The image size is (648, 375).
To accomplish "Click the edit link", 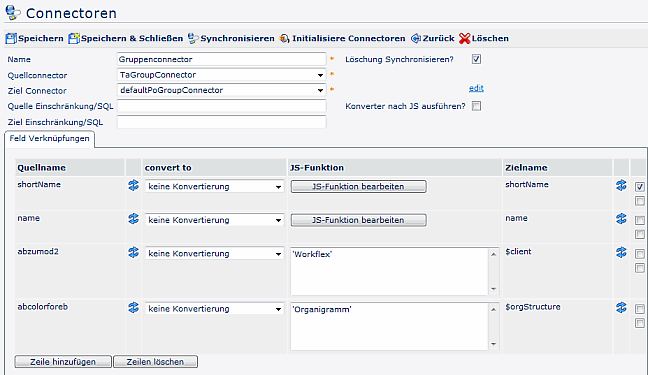I will click(476, 88).
